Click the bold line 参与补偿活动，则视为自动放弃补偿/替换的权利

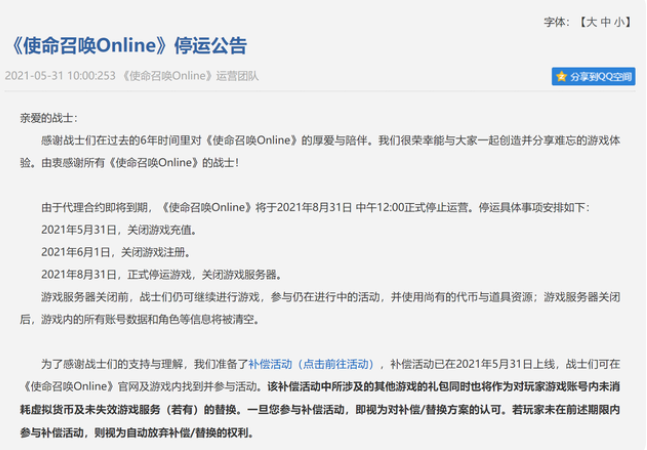click(137, 433)
